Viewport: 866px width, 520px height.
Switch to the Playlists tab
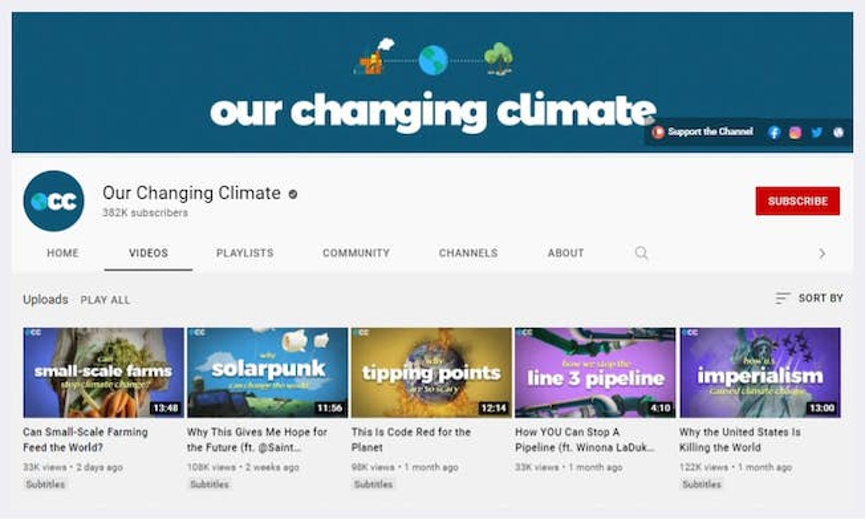pyautogui.click(x=245, y=253)
